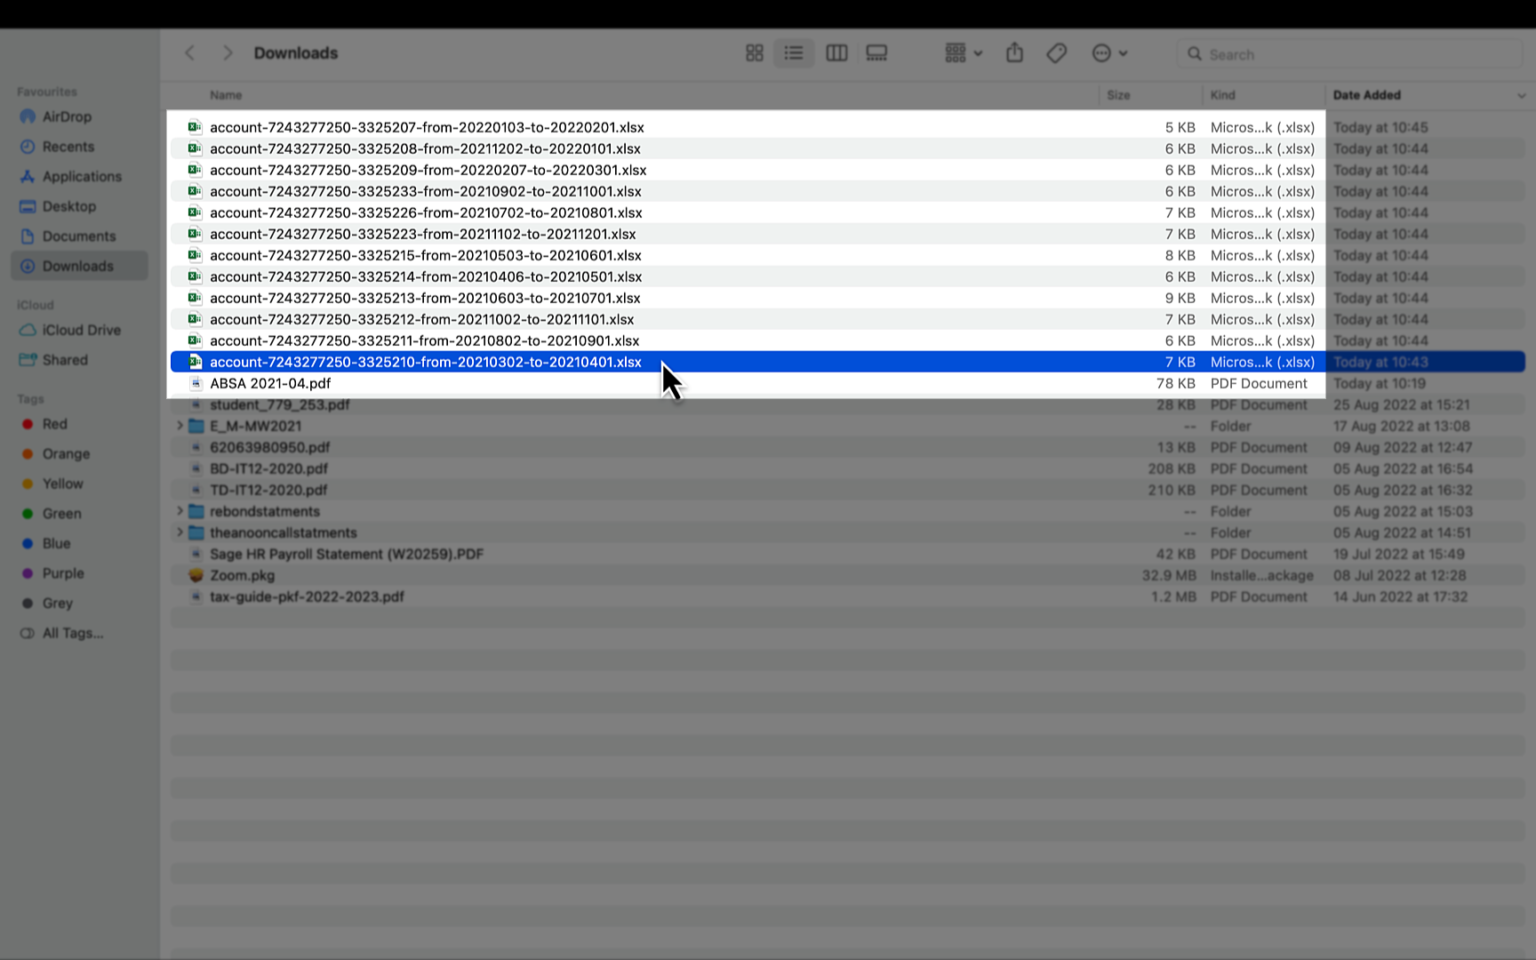Switch to gallery view
Image resolution: width=1536 pixels, height=960 pixels.
[876, 52]
